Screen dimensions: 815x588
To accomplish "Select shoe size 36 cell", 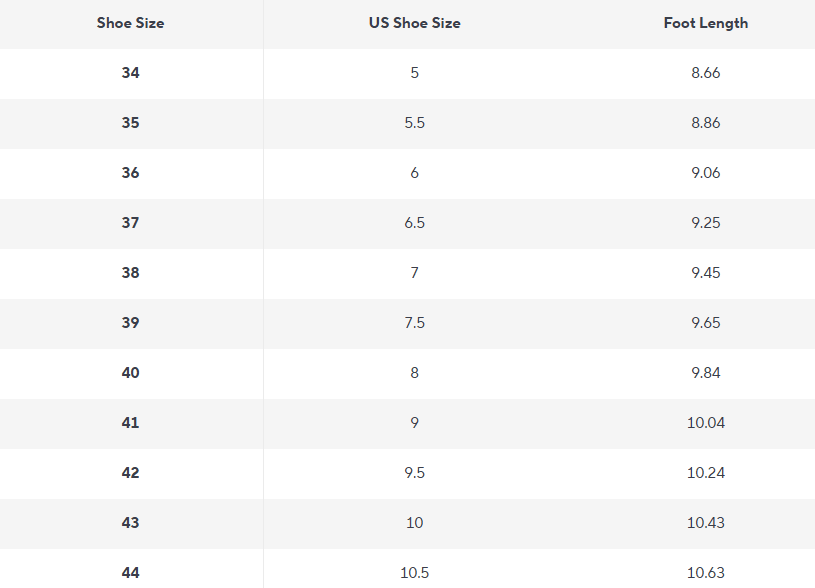I will [x=130, y=173].
